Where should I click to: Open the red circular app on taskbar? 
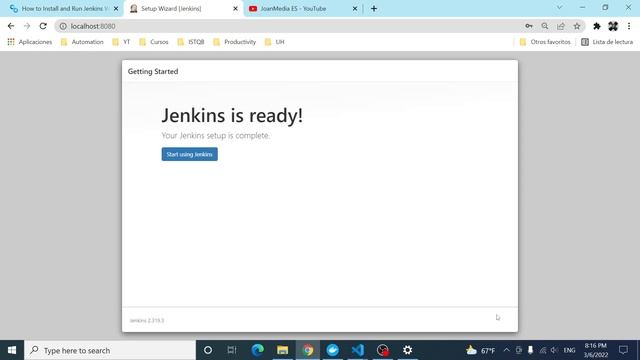[383, 350]
